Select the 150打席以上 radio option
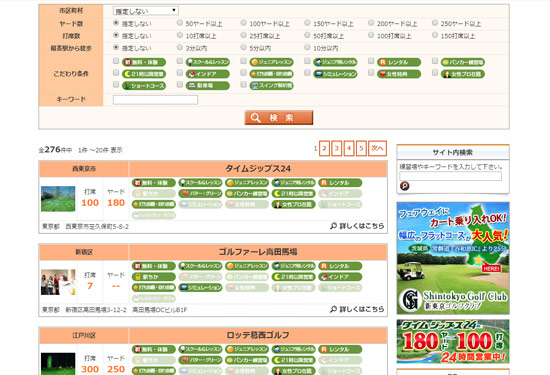The image size is (550, 375). pyautogui.click(x=435, y=35)
